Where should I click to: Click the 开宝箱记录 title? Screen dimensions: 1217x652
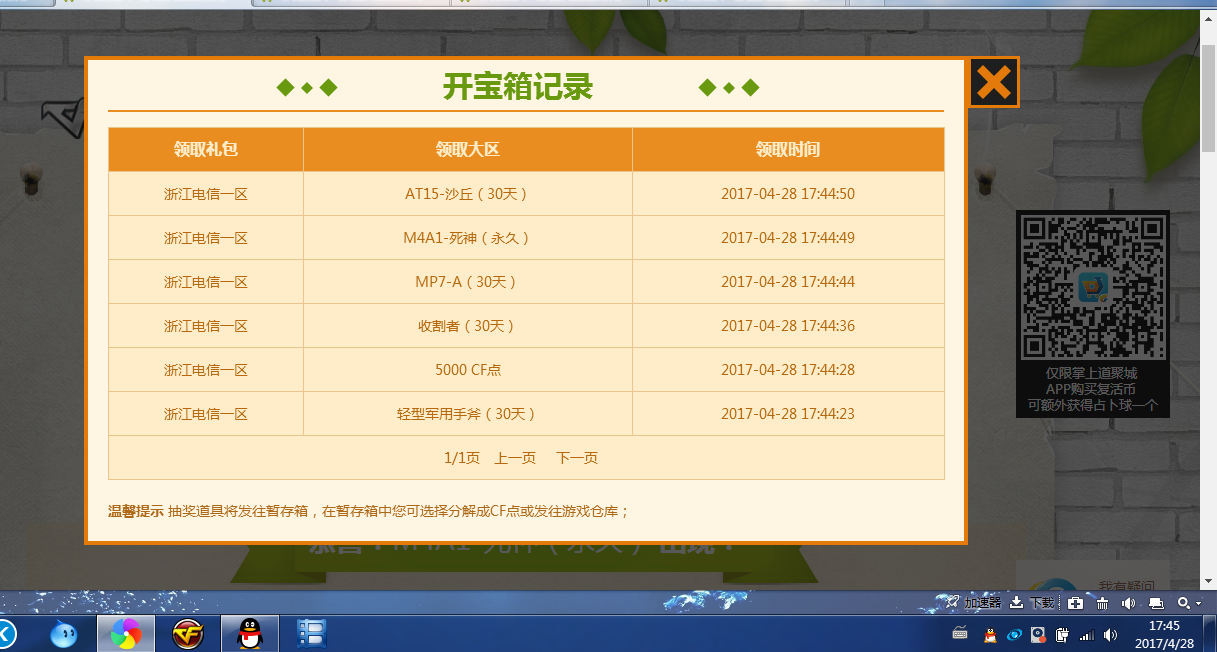[518, 87]
